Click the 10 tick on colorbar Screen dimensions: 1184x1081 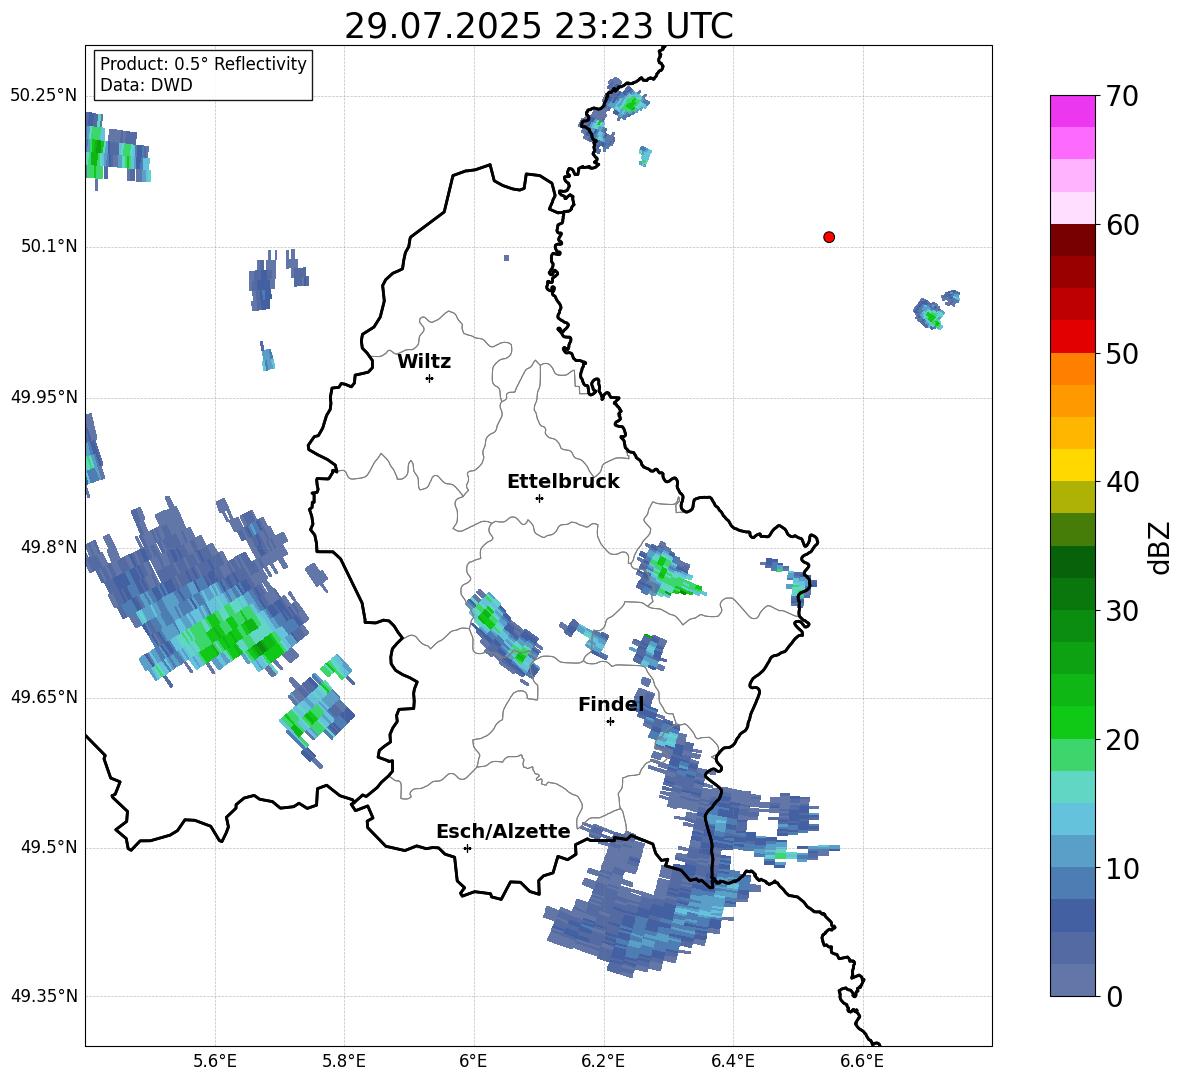click(1121, 868)
